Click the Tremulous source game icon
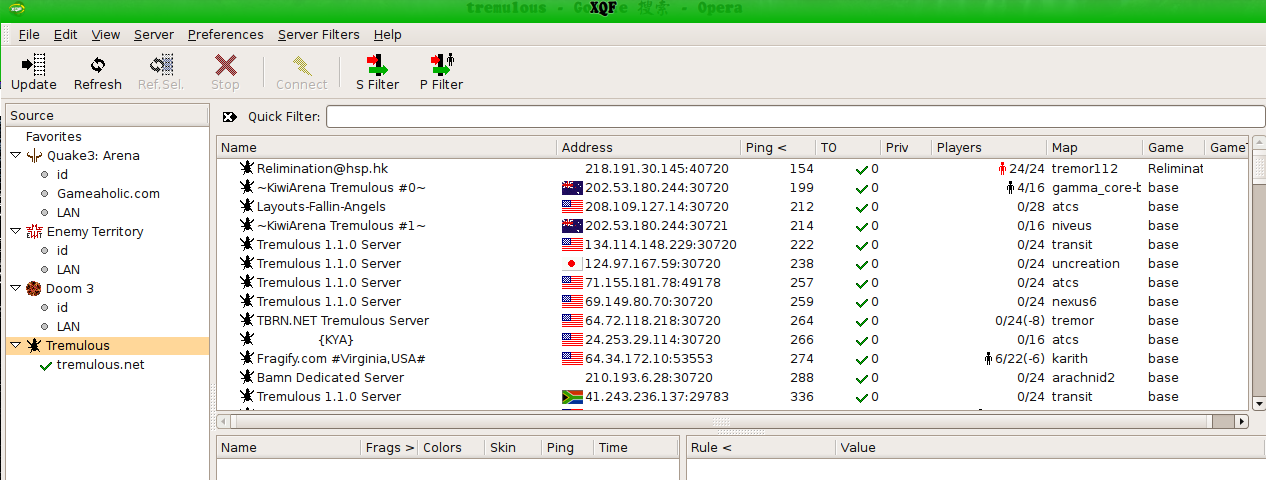1266x480 pixels. pos(35,345)
